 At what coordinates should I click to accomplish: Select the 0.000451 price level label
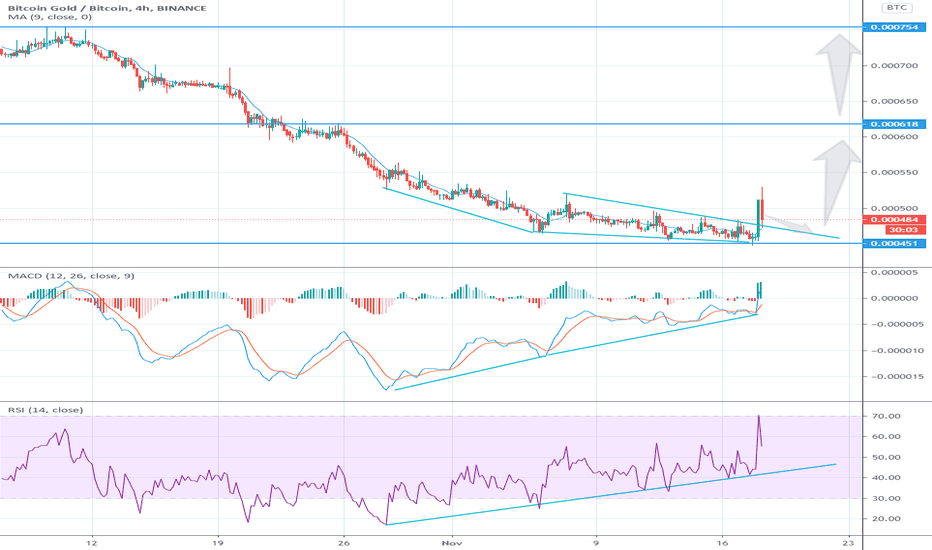(895, 243)
